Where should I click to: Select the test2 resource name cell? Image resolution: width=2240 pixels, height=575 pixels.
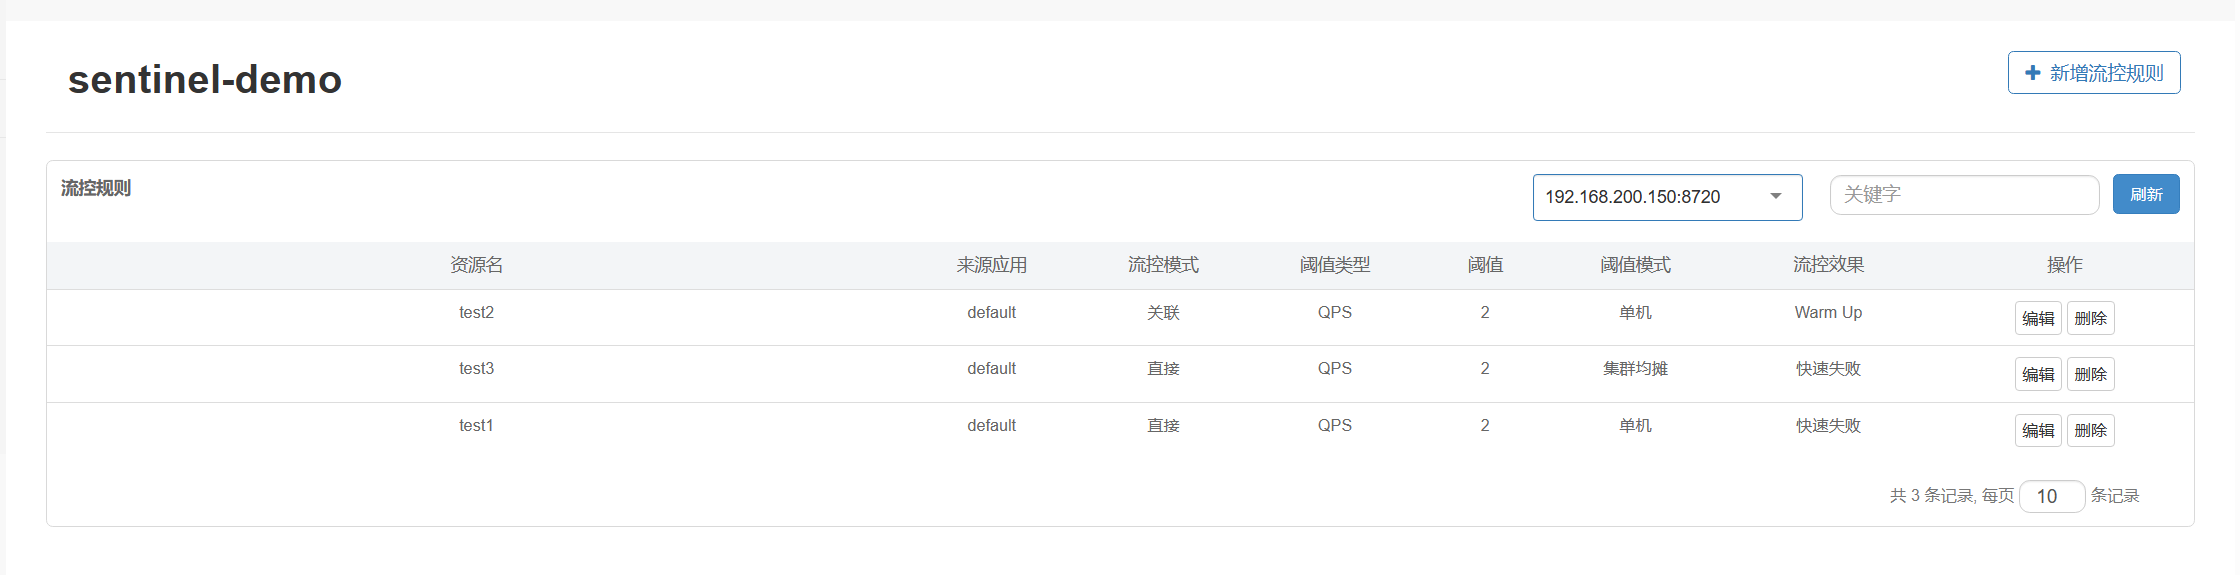click(476, 313)
